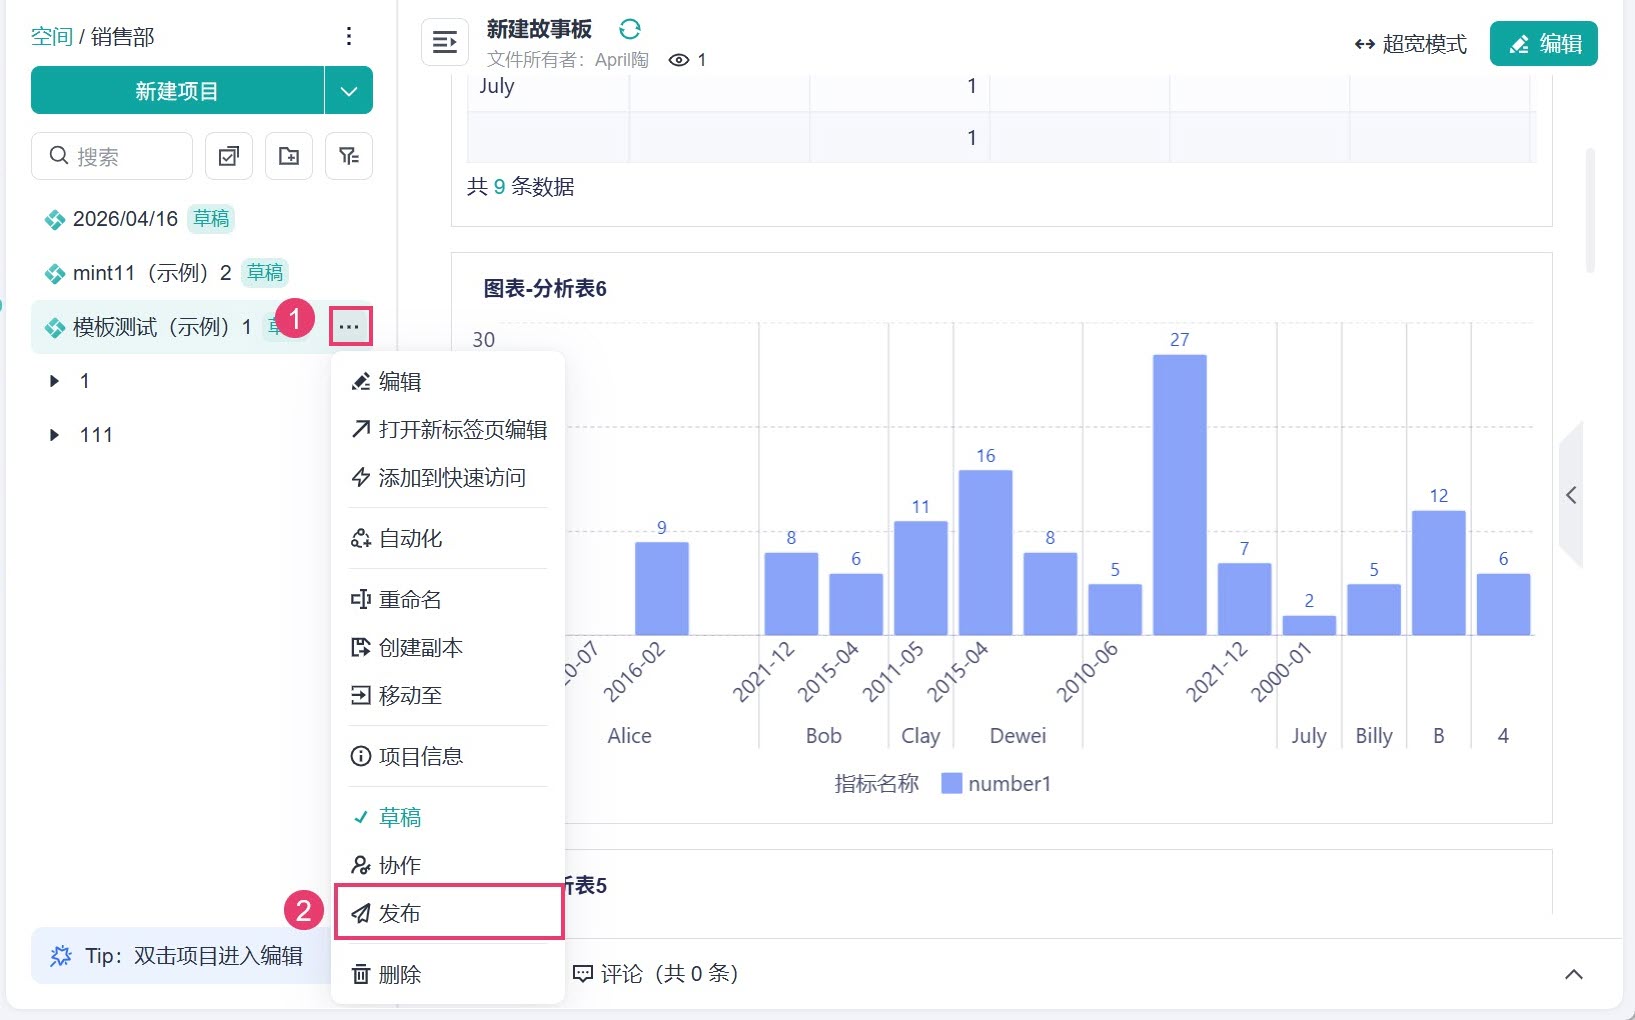The image size is (1635, 1020).
Task: Select the 协作 status option
Action: 448,865
